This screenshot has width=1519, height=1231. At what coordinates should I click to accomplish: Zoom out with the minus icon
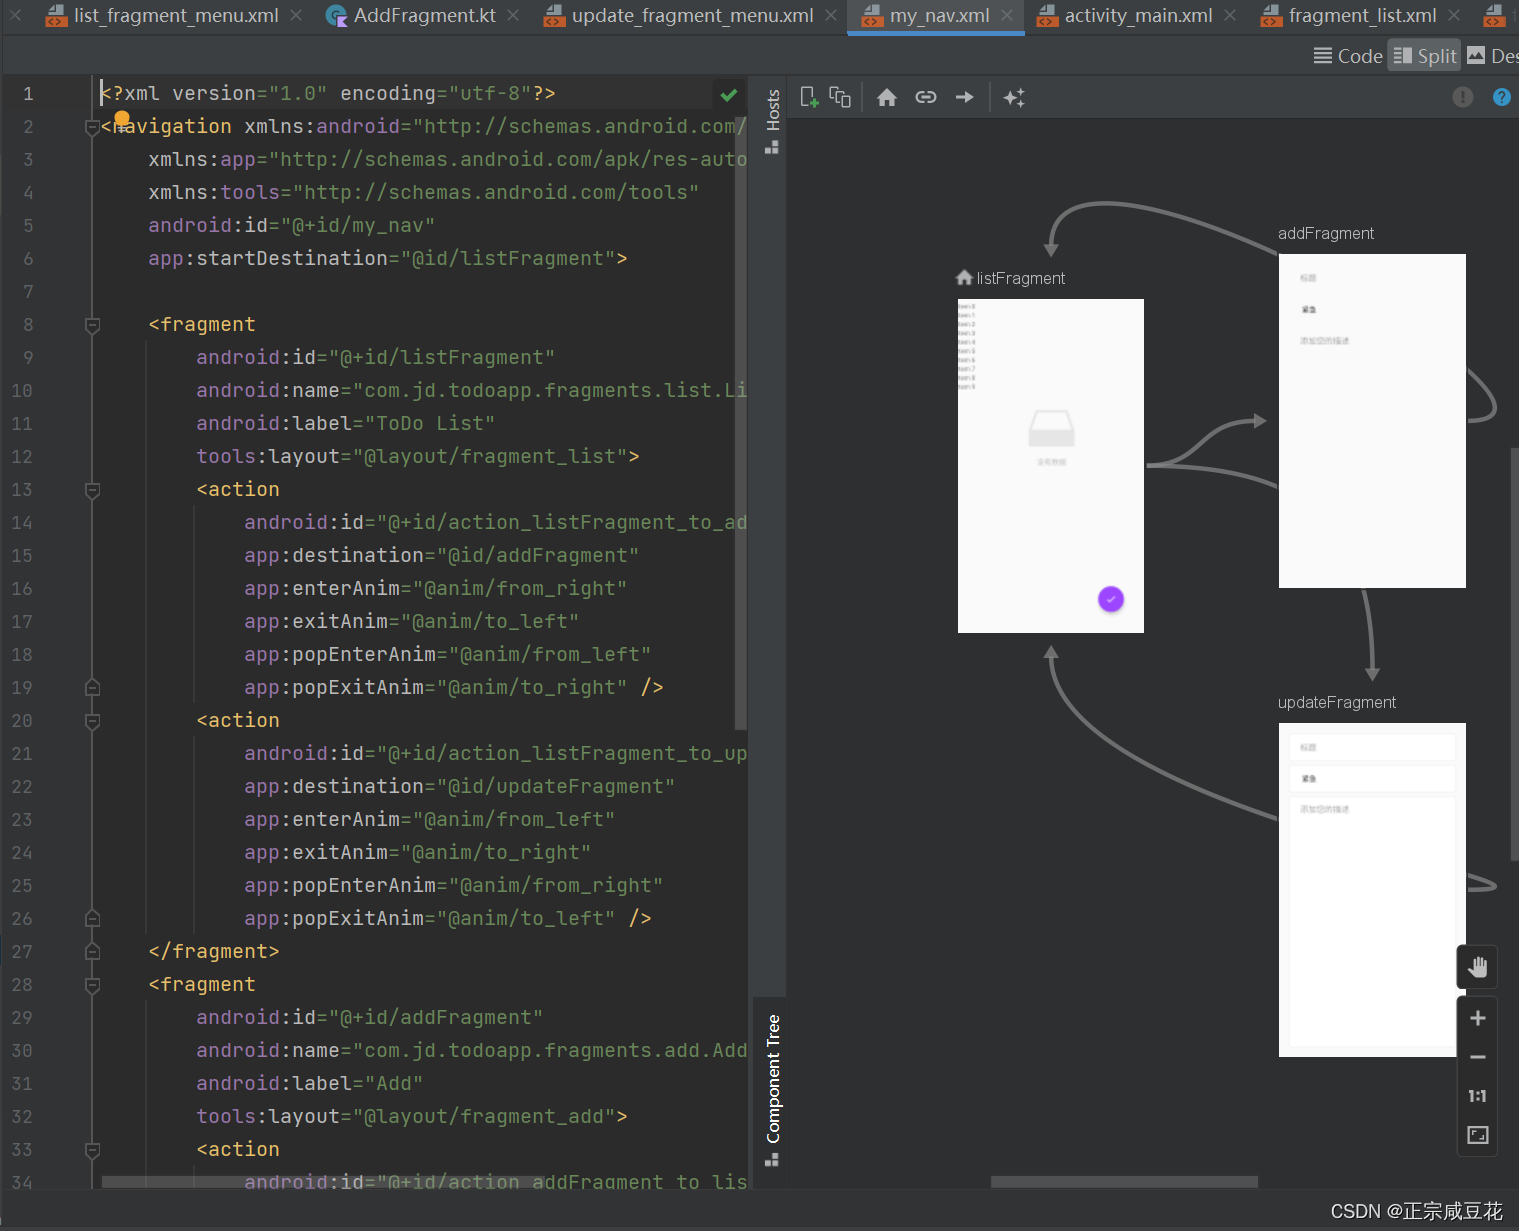tap(1477, 1057)
